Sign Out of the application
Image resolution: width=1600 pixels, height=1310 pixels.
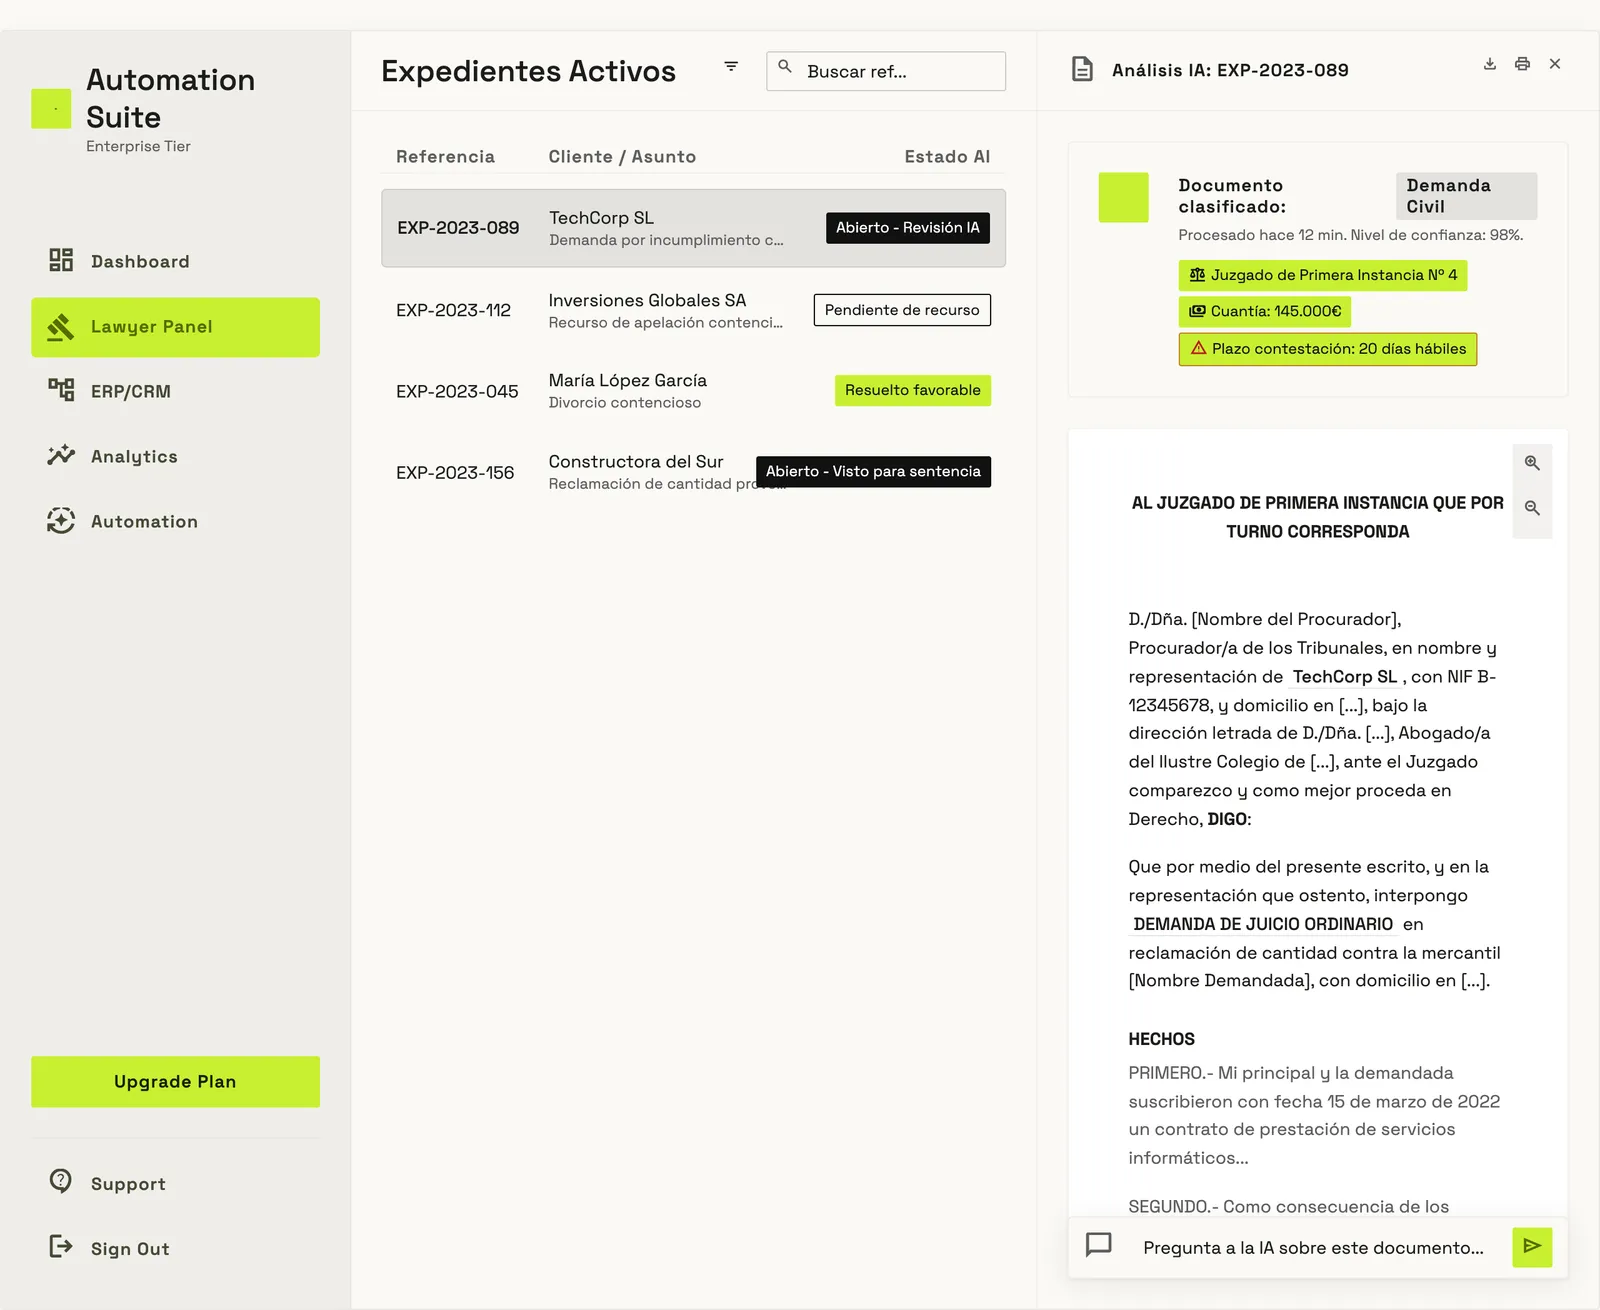(175, 1249)
